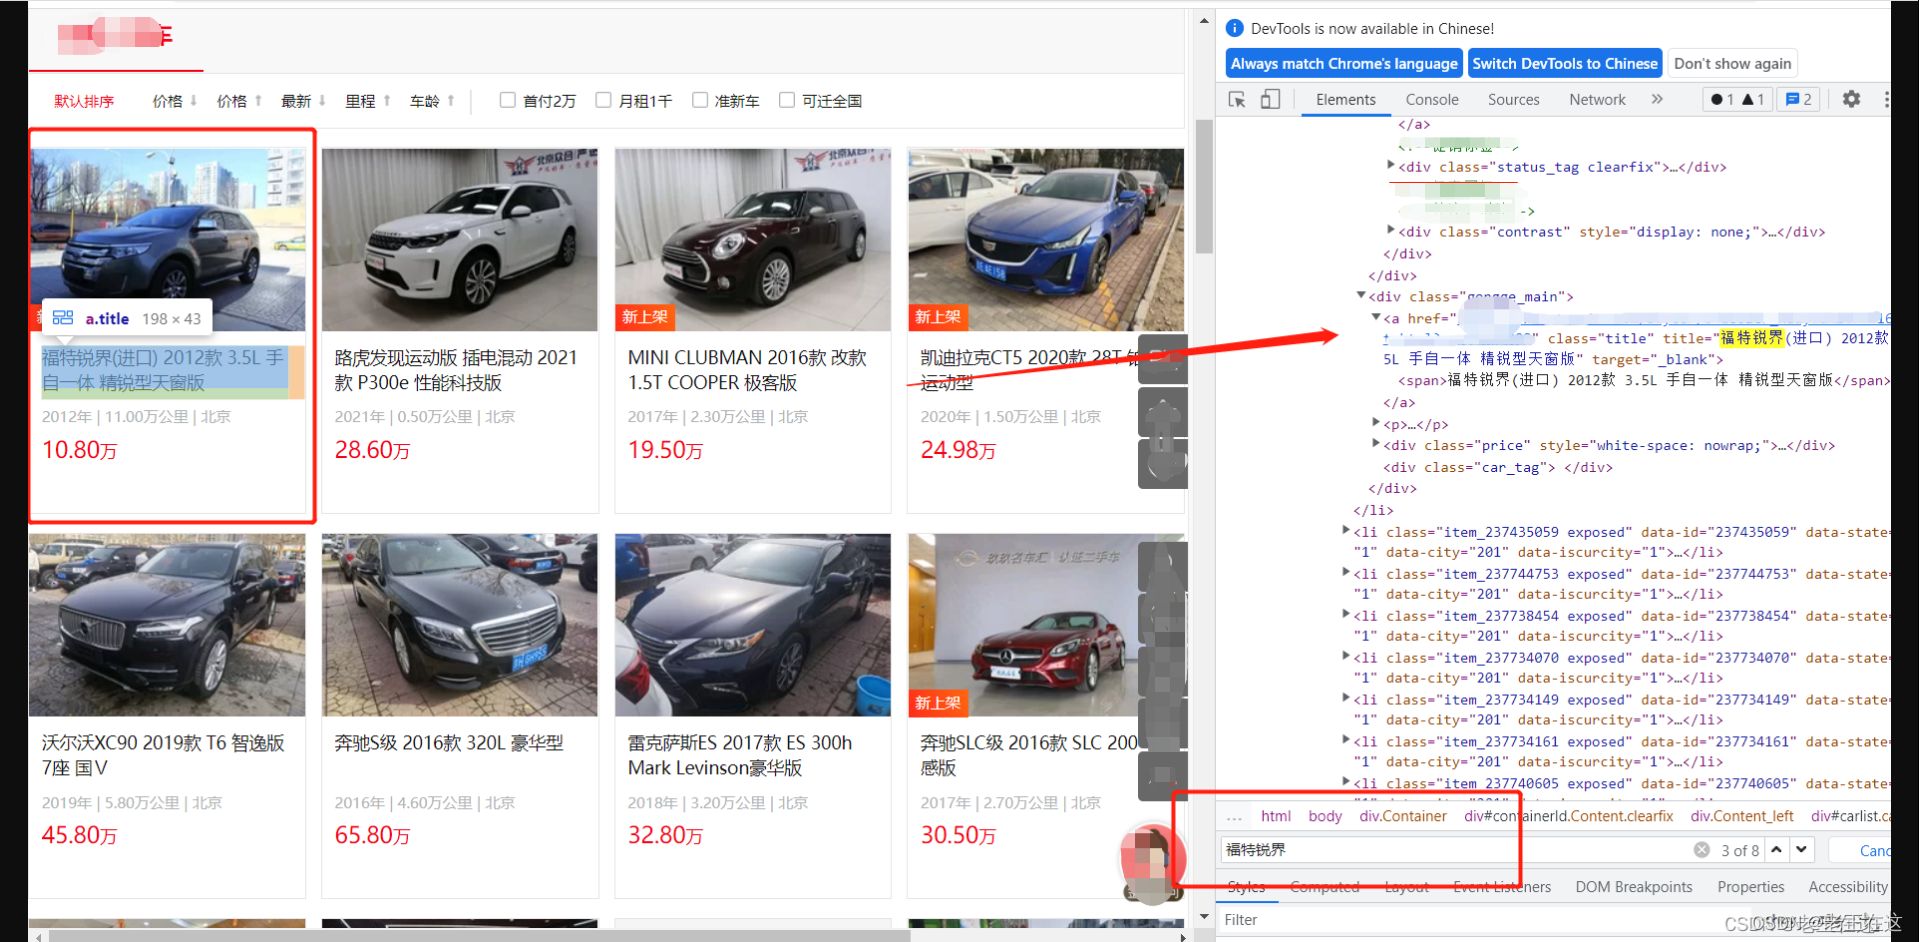Expand the contrast div node
The width and height of the screenshot is (1919, 942).
tap(1391, 231)
